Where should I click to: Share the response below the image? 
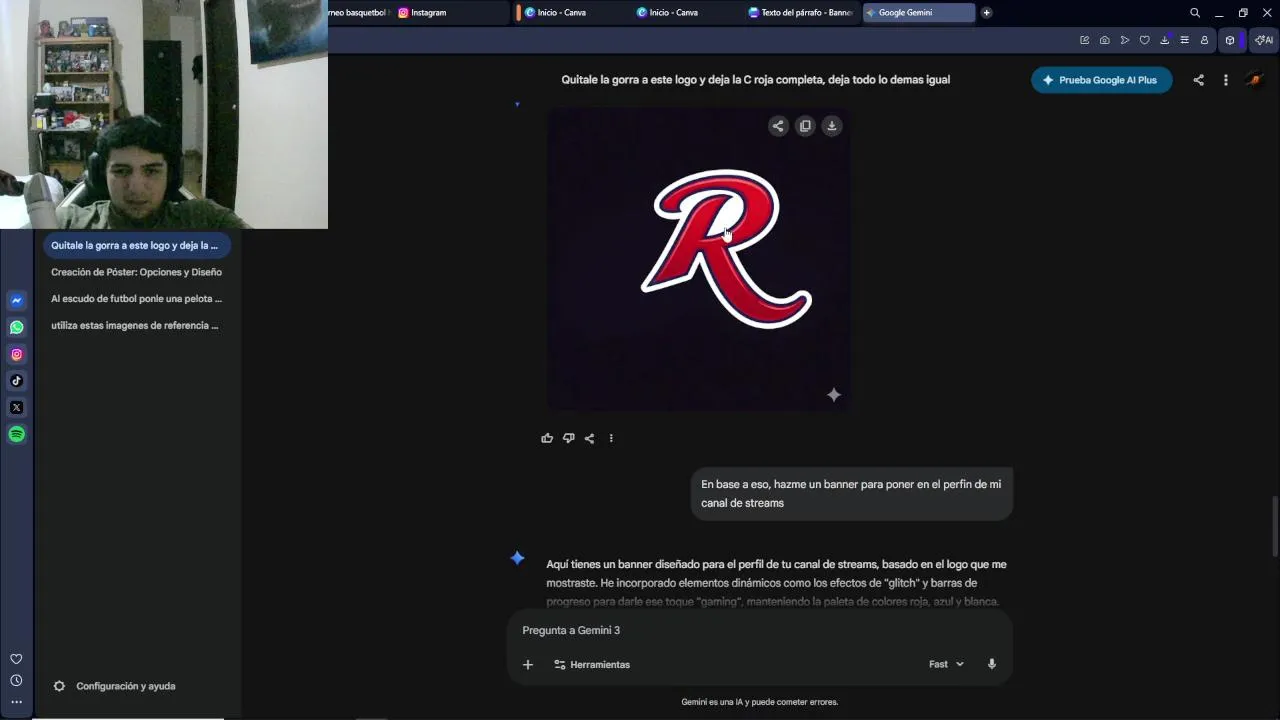(589, 438)
